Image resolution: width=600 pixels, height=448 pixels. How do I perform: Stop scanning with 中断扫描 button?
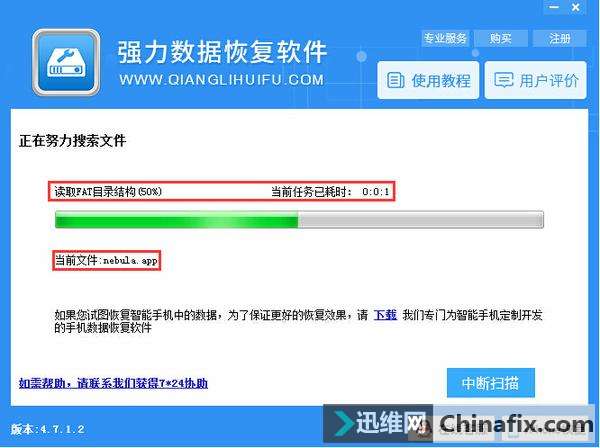pos(491,383)
